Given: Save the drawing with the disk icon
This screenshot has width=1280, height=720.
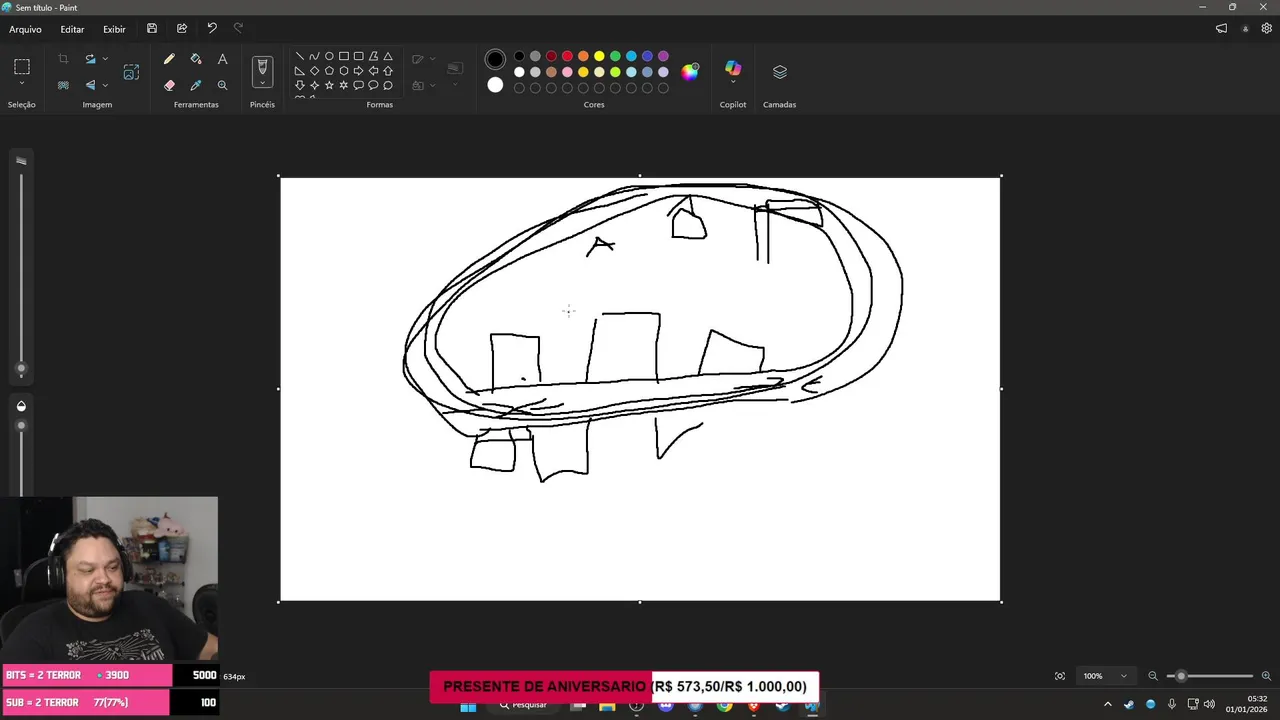Looking at the screenshot, I should [152, 29].
